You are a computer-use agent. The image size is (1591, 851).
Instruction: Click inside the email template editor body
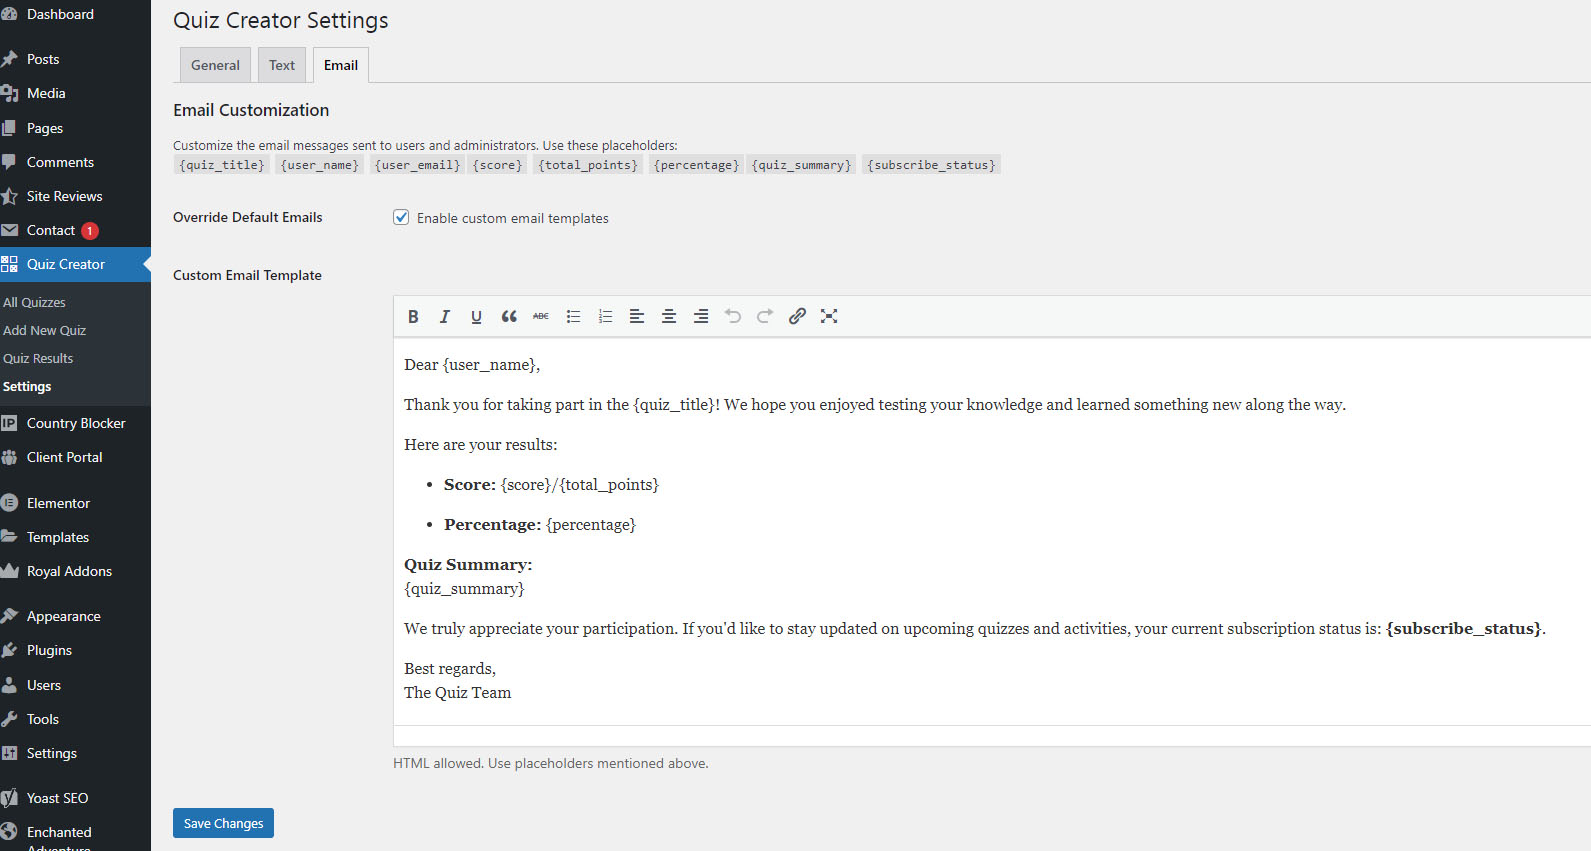[992, 530]
